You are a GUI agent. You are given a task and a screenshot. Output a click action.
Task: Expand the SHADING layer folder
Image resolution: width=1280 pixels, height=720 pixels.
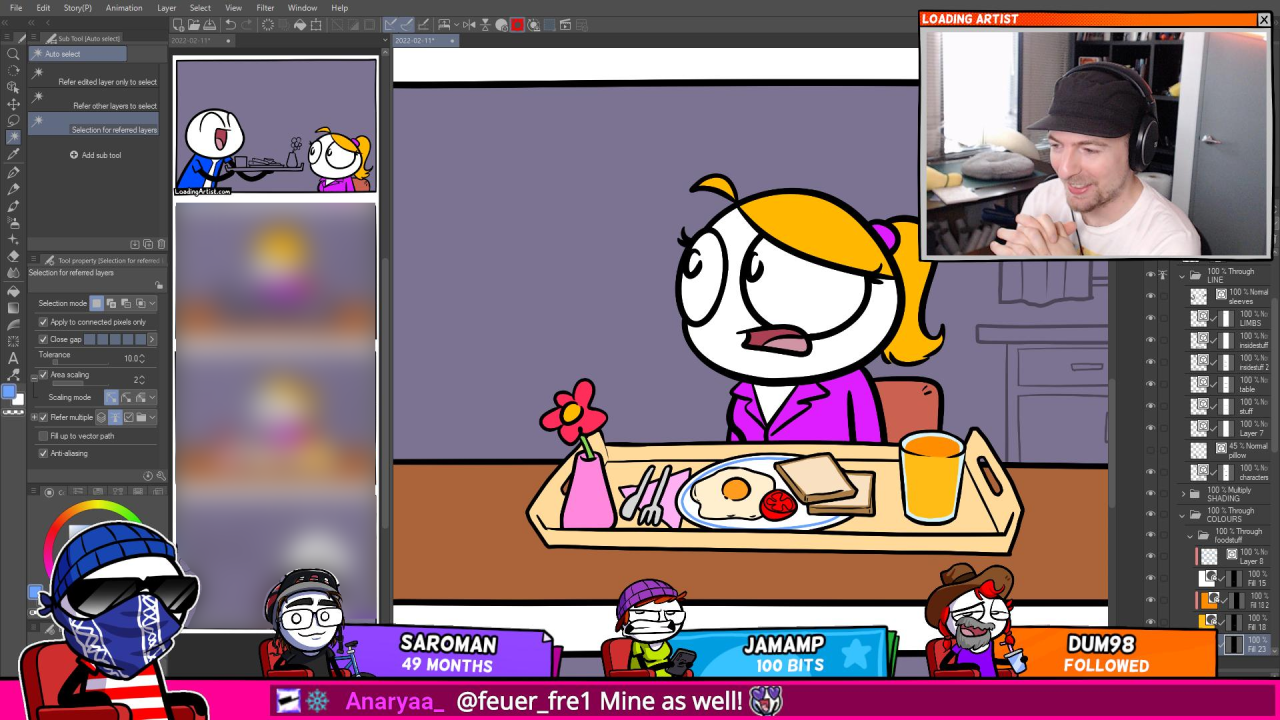click(1184, 494)
